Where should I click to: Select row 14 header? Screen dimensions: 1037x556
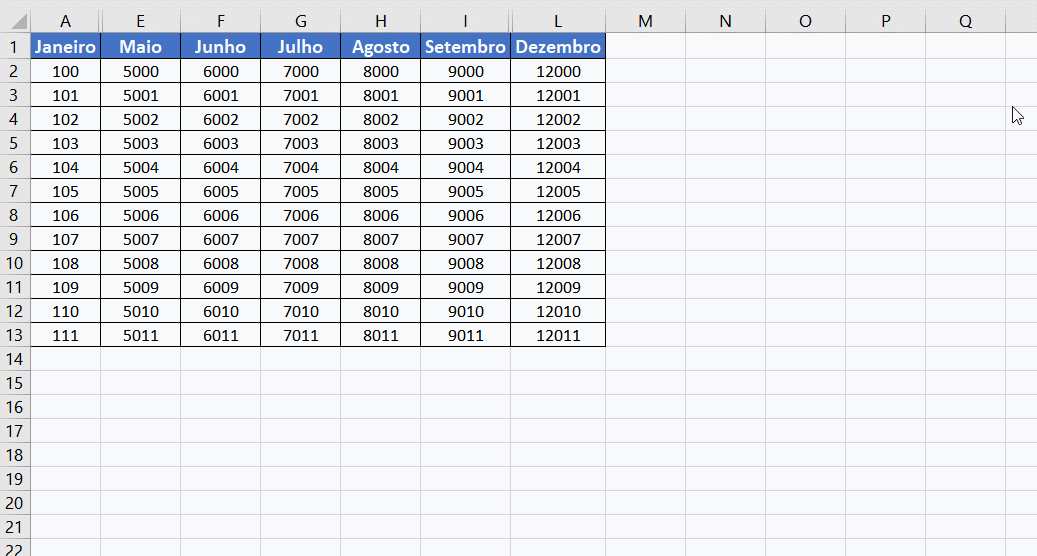(x=14, y=359)
